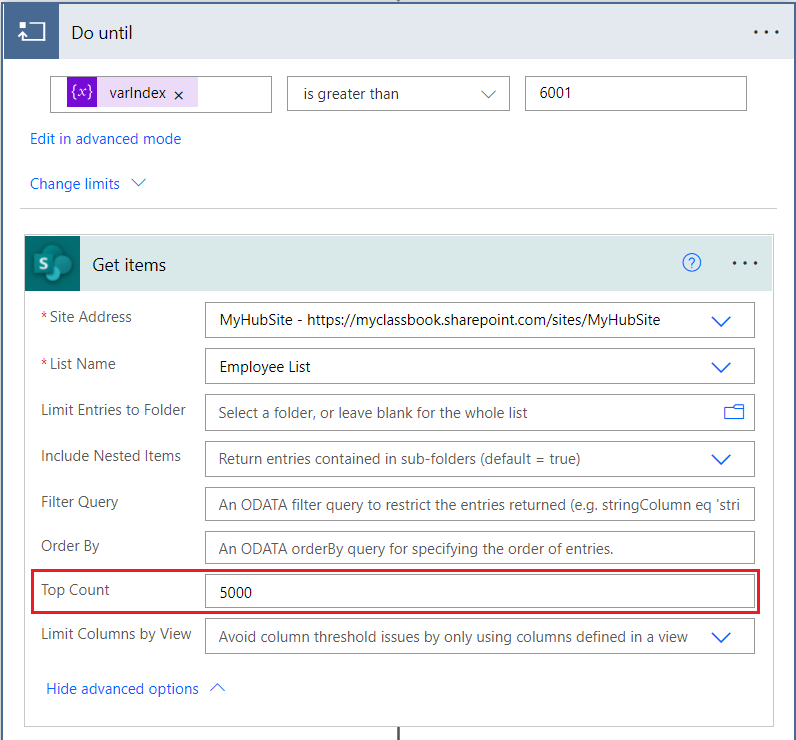This screenshot has height=740, width=796.
Task: Click the folder picker icon
Action: (734, 412)
